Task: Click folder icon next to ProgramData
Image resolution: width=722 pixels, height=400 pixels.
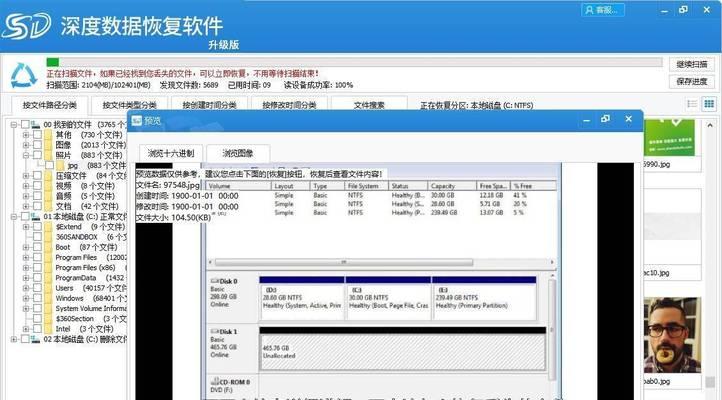Action: (48, 278)
